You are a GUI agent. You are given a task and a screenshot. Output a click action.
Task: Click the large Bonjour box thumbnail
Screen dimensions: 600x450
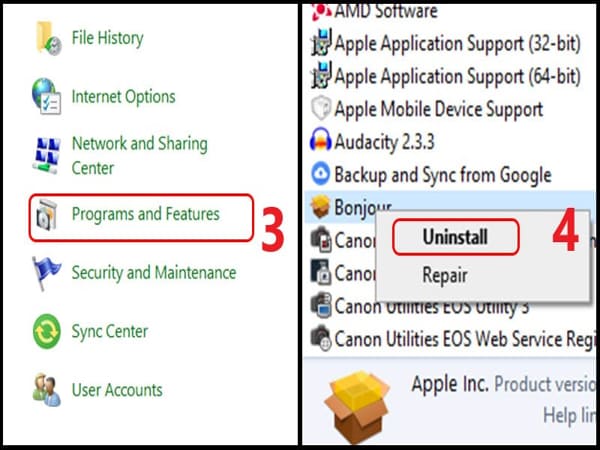click(358, 407)
